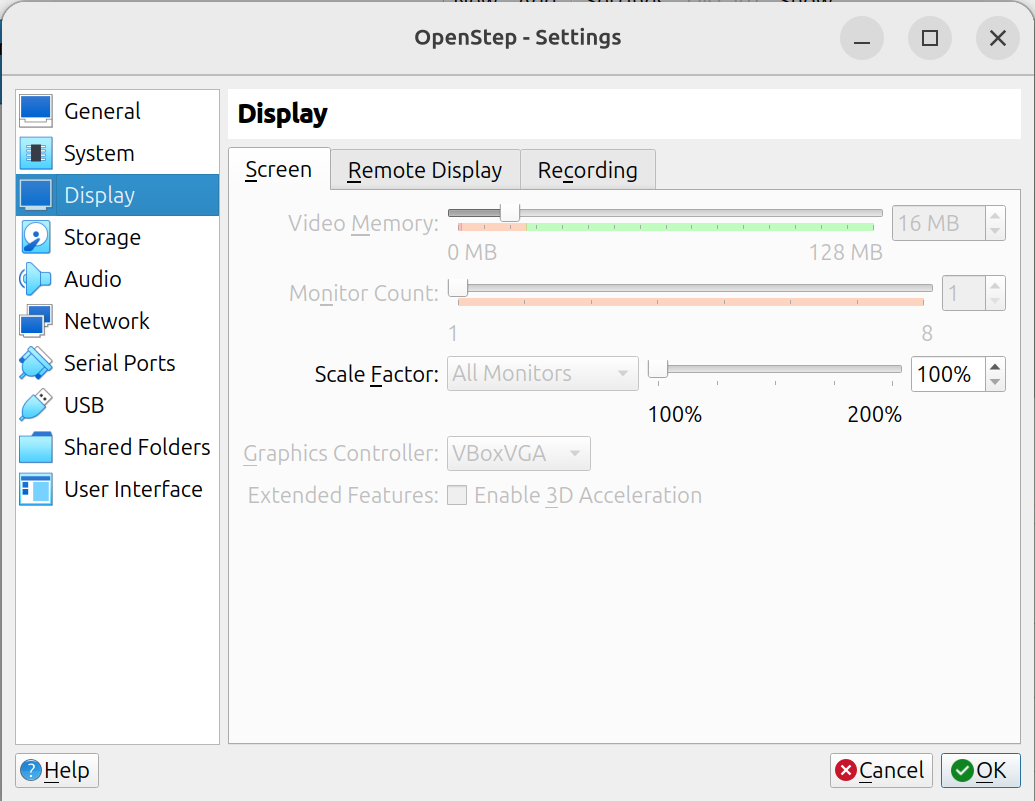Confirm settings with the OK button
This screenshot has height=801, width=1035.
pyautogui.click(x=980, y=770)
